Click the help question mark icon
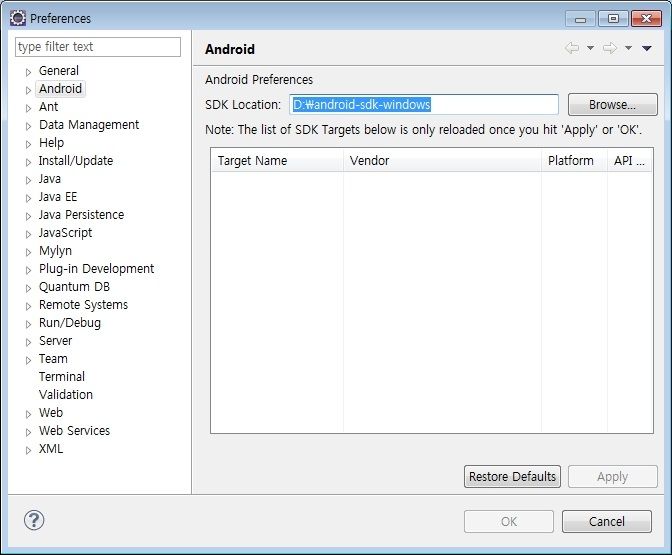Image resolution: width=672 pixels, height=555 pixels. [34, 521]
